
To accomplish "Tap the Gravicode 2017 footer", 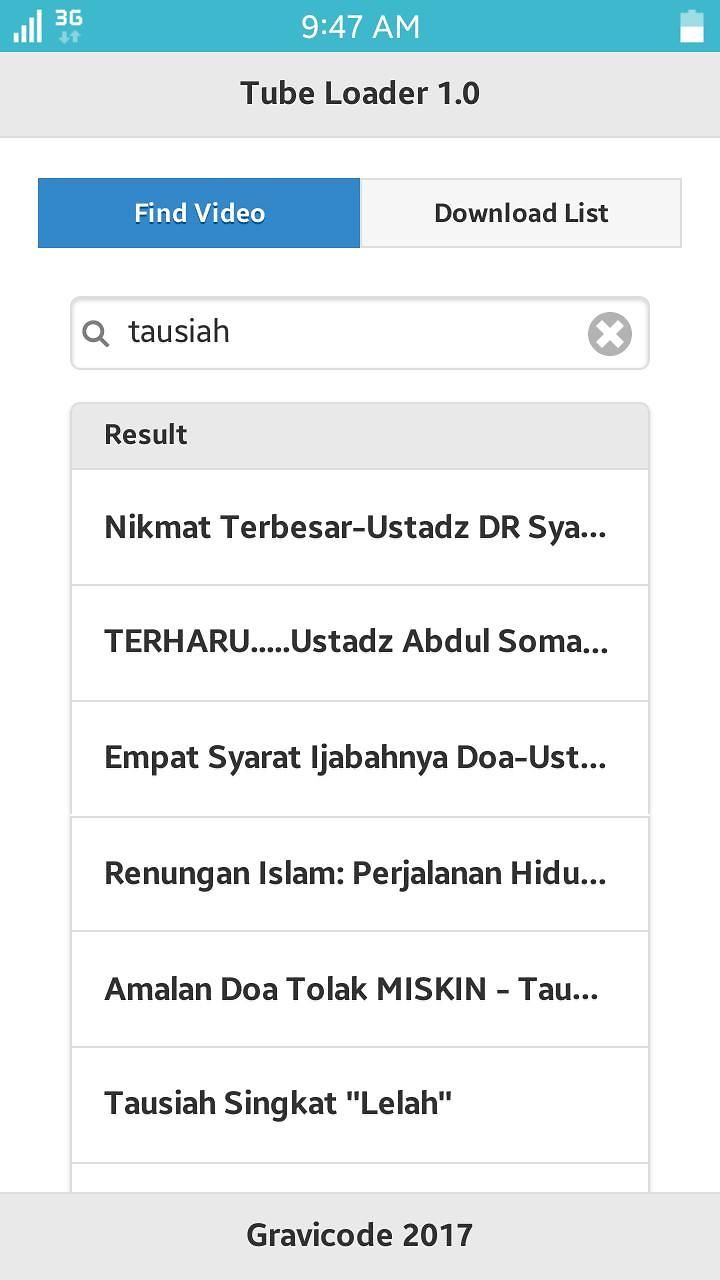I will coord(360,1236).
